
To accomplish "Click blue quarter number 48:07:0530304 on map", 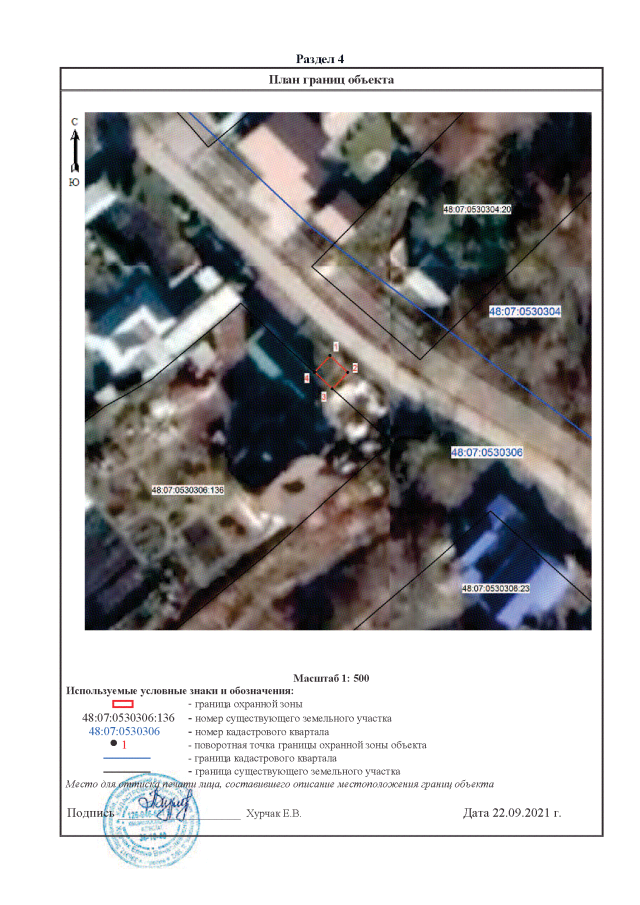I will click(x=525, y=312).
